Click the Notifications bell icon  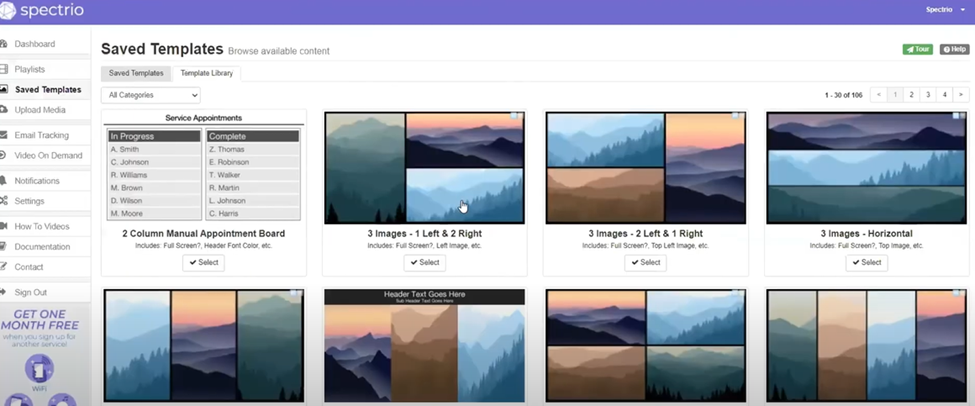pos(4,181)
